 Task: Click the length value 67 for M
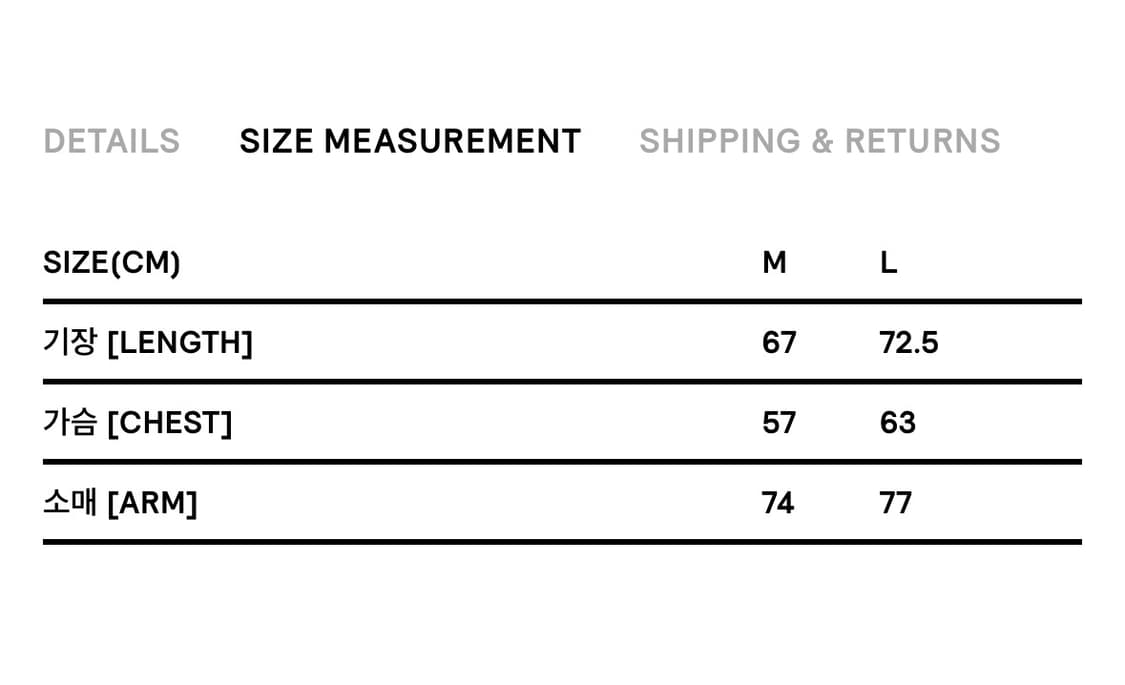[779, 343]
